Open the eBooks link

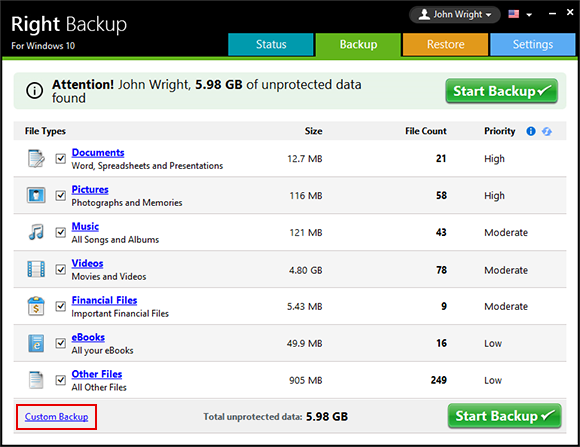(x=88, y=337)
